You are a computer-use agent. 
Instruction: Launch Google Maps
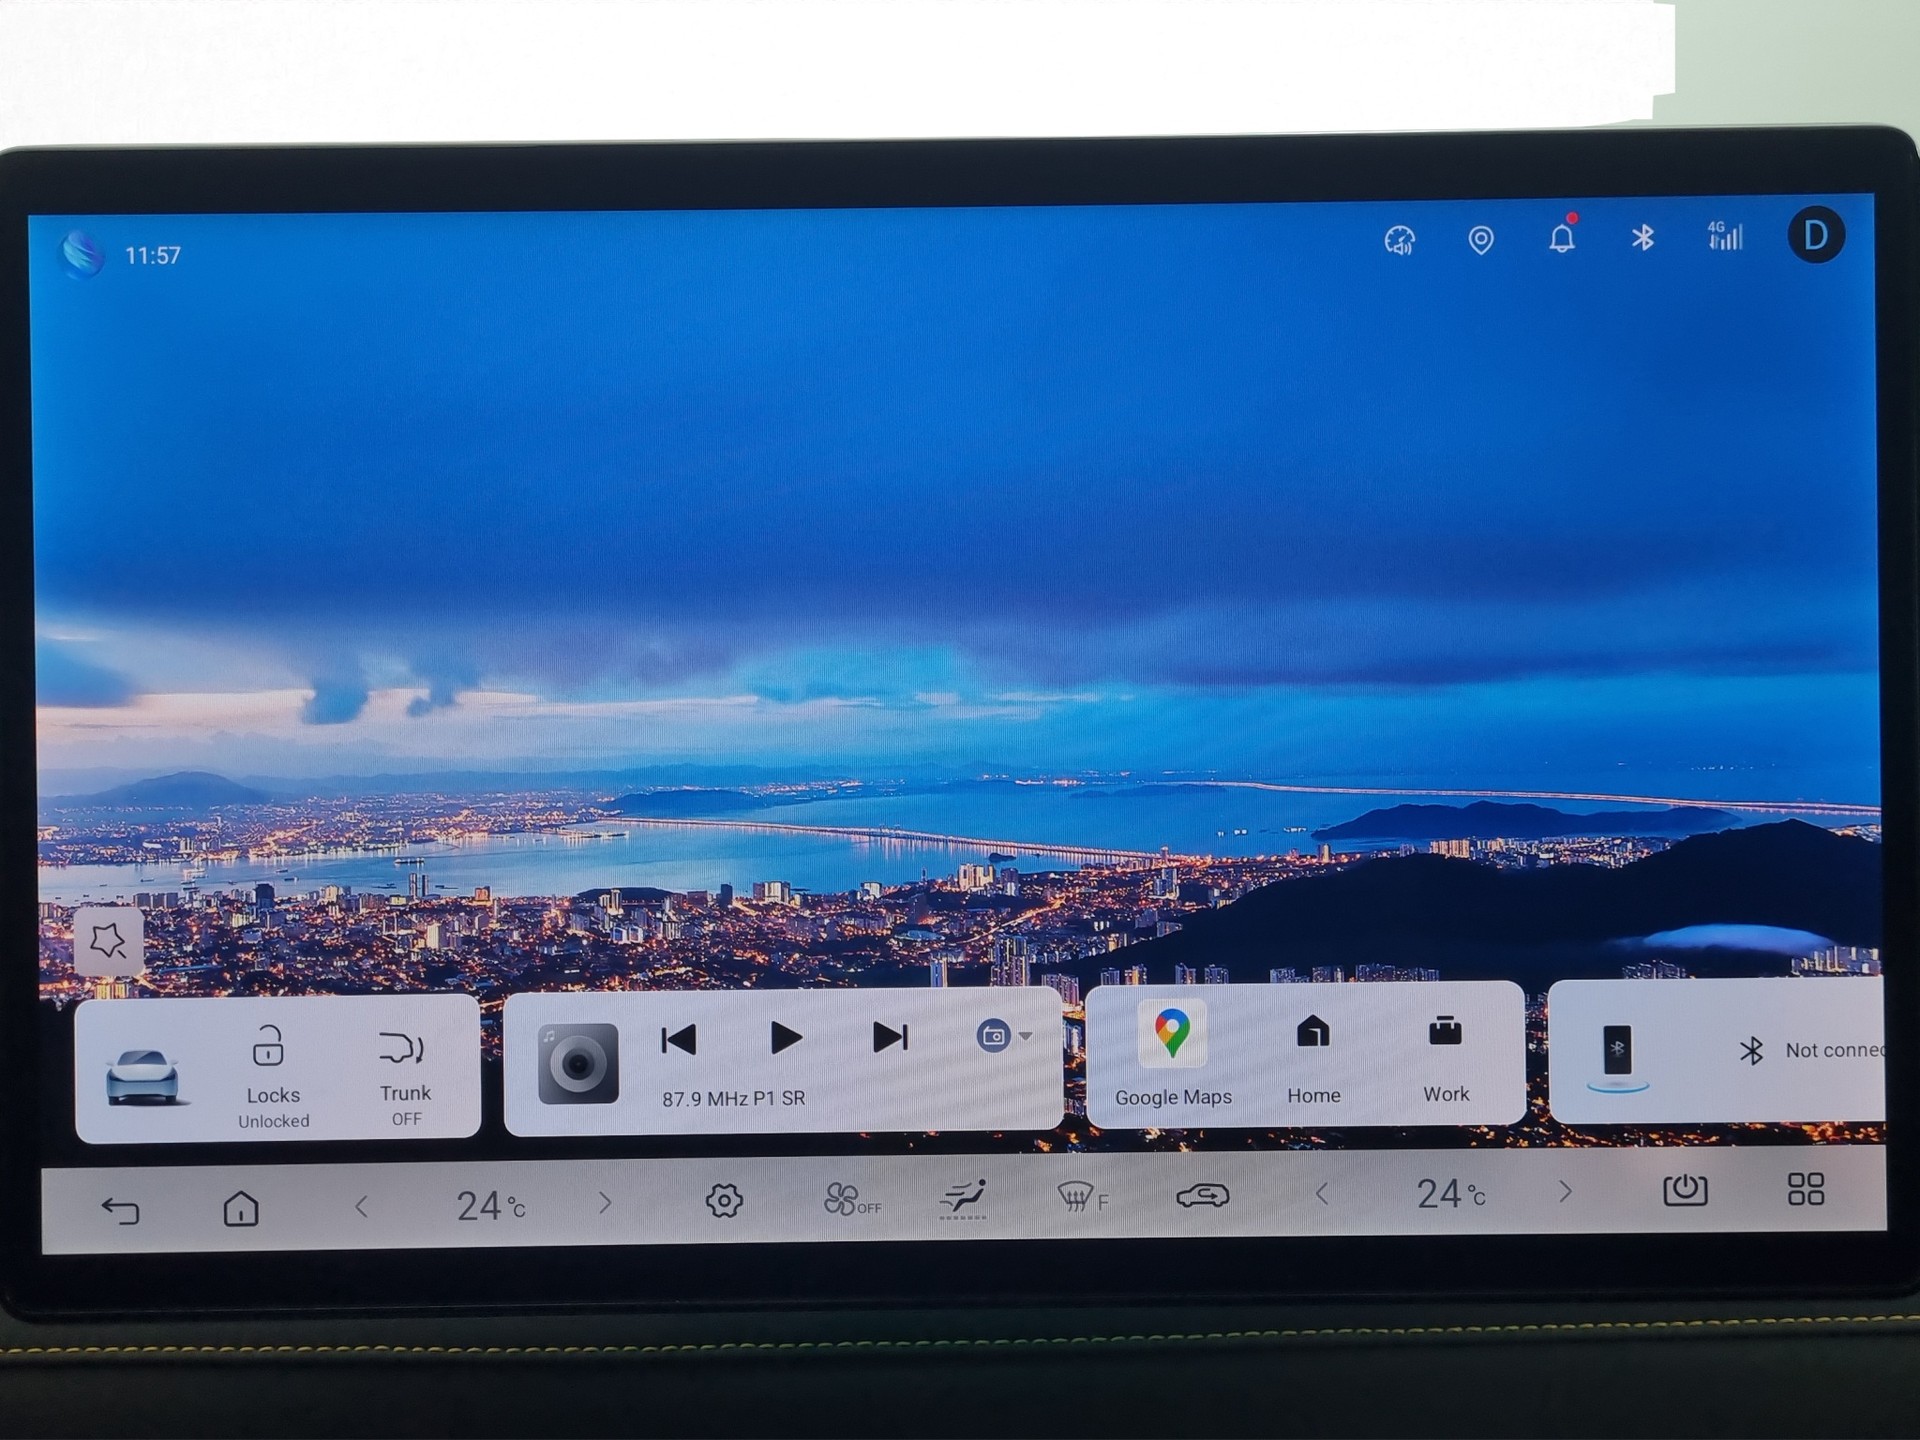click(x=1172, y=1055)
